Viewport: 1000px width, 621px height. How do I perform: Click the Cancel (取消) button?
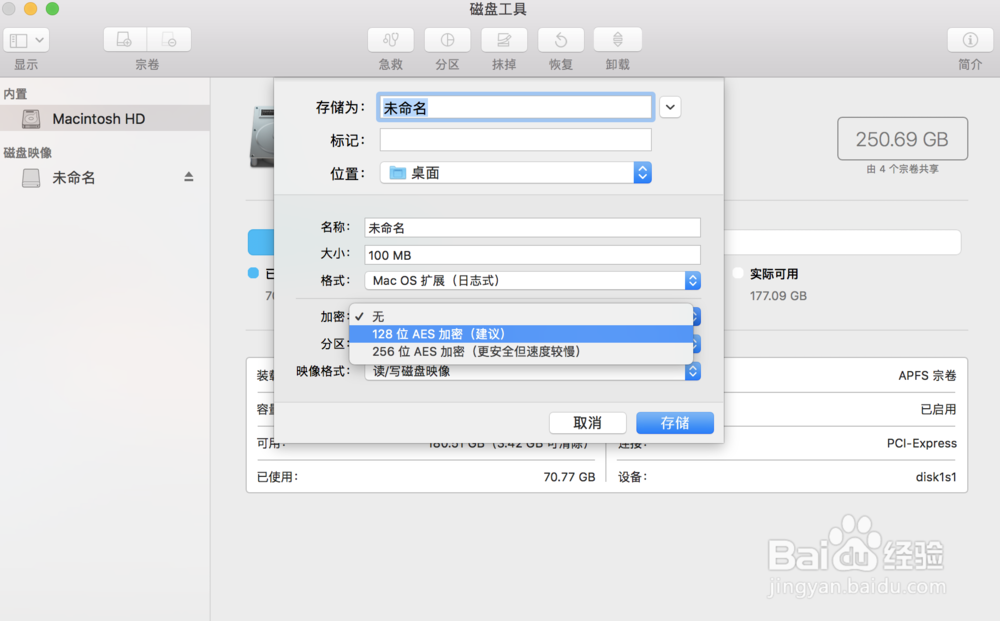coord(587,423)
